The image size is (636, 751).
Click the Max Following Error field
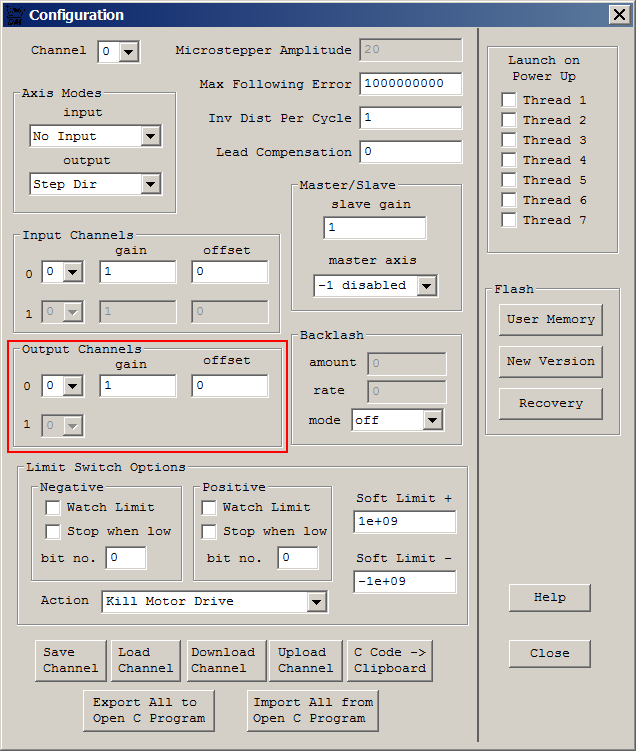(x=411, y=84)
